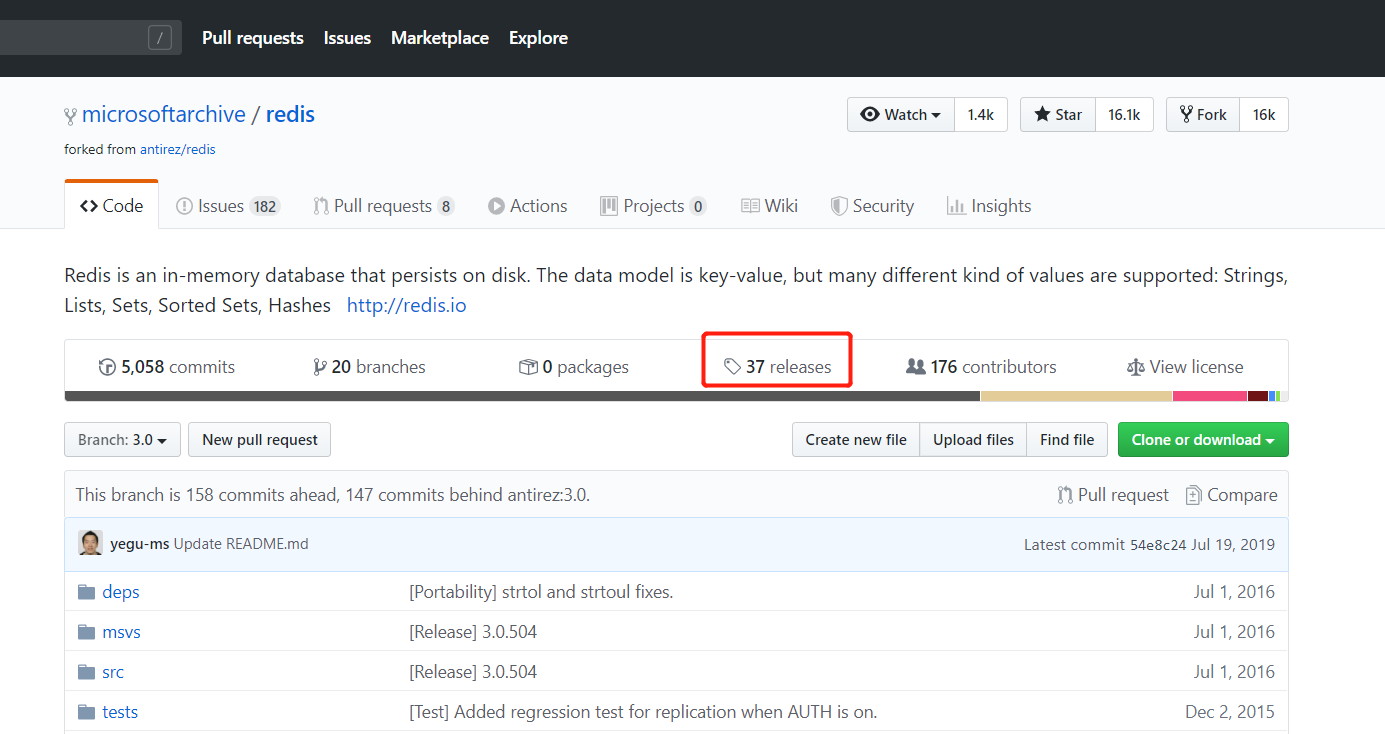The width and height of the screenshot is (1385, 734).
Task: Click the Upload files button
Action: pos(973,440)
